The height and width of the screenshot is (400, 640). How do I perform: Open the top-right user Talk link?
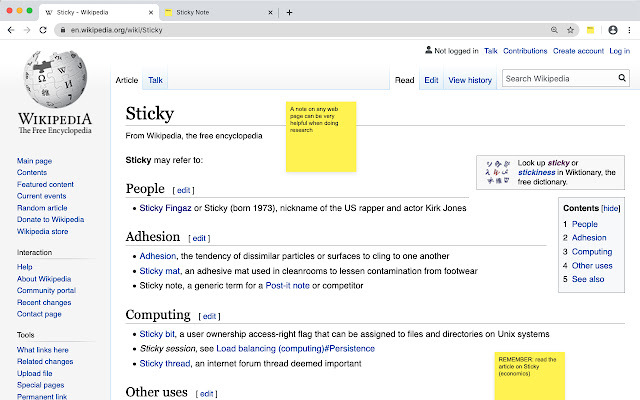tap(491, 51)
